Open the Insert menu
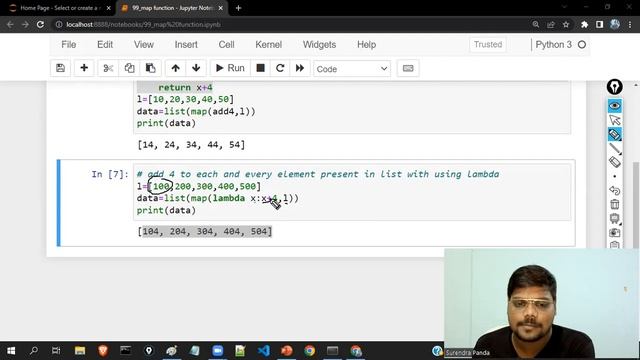640x360 pixels. click(x=186, y=44)
